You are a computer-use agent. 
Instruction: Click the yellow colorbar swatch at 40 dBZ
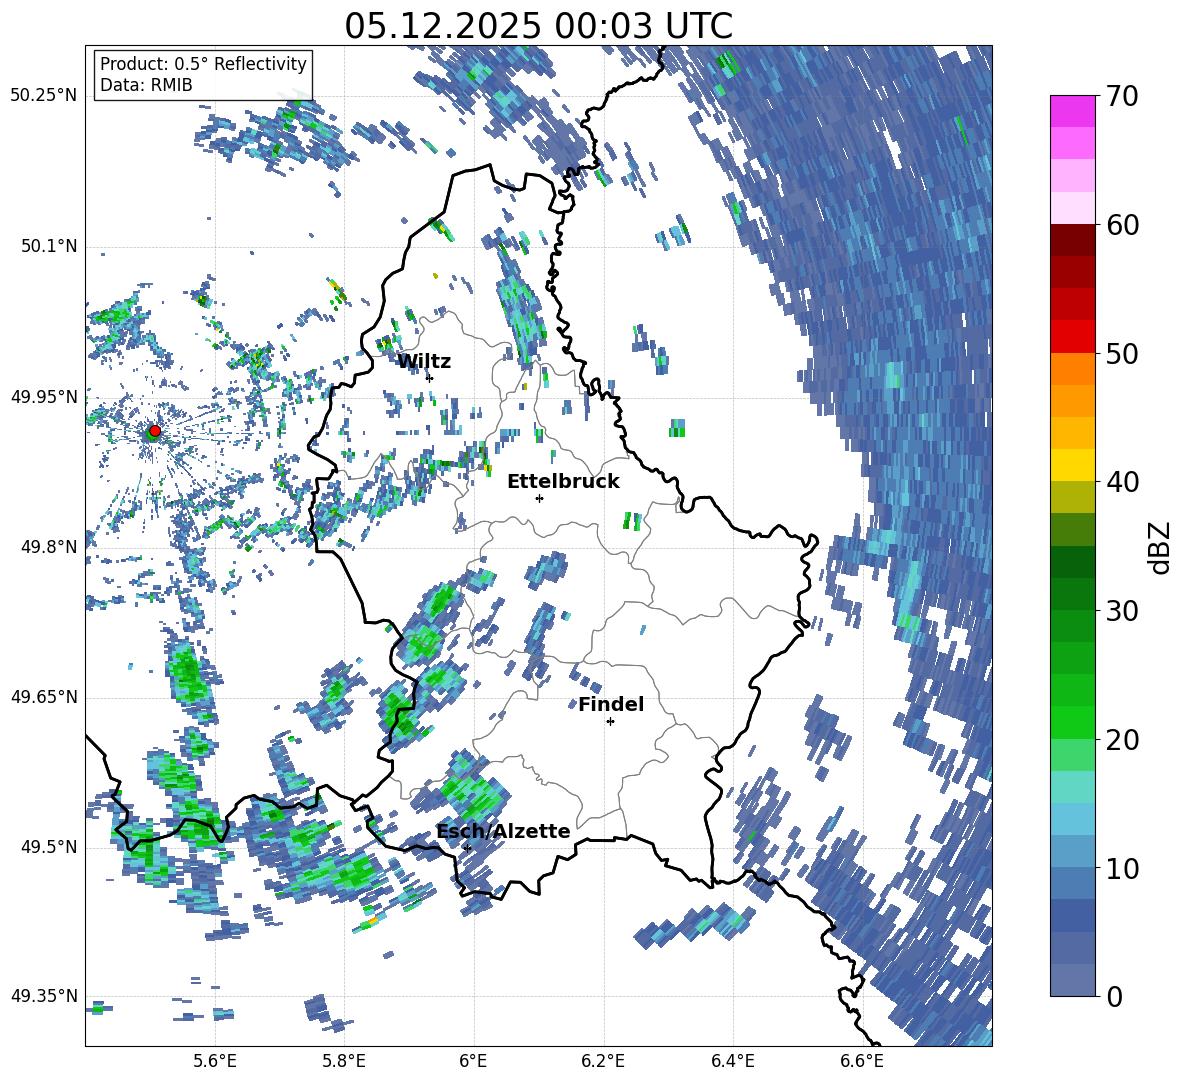(x=1072, y=465)
